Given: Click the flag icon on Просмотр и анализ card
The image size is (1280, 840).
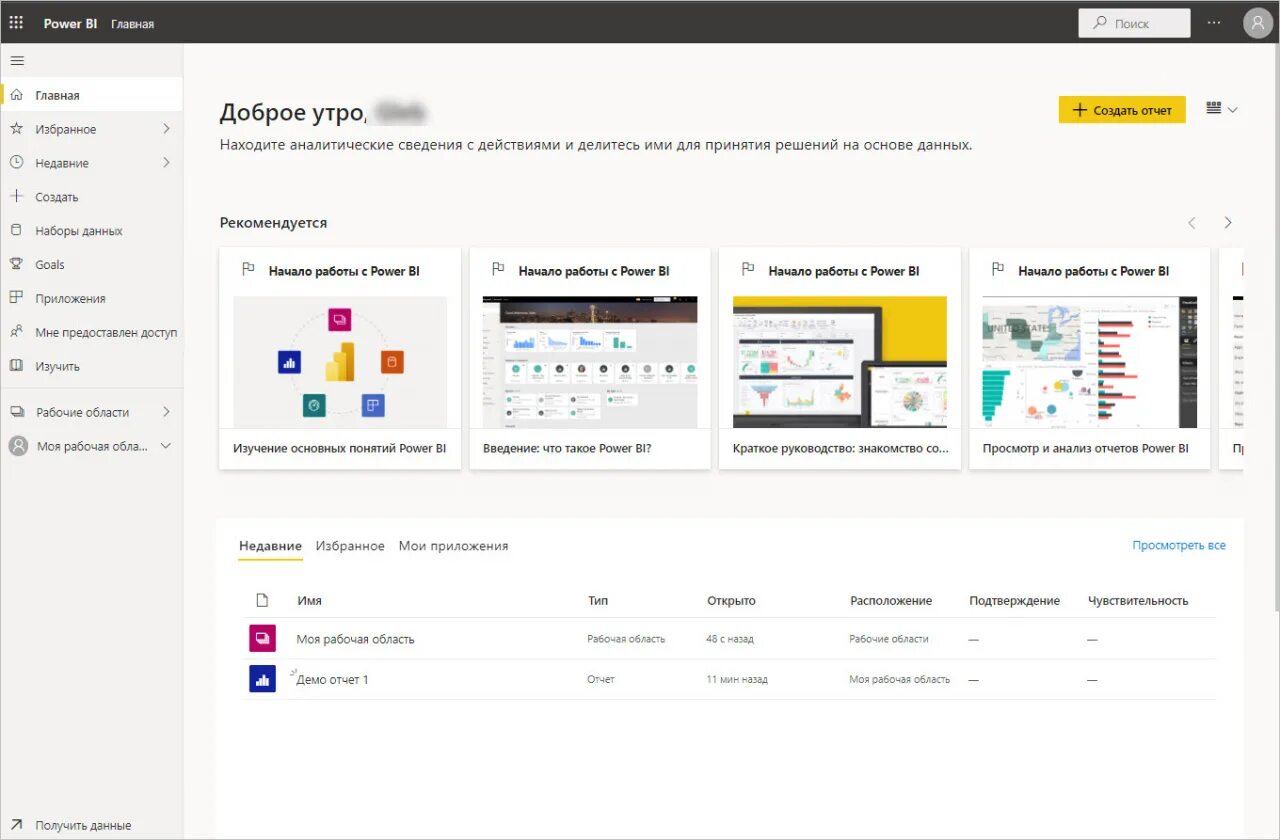Looking at the screenshot, I should click(x=998, y=270).
